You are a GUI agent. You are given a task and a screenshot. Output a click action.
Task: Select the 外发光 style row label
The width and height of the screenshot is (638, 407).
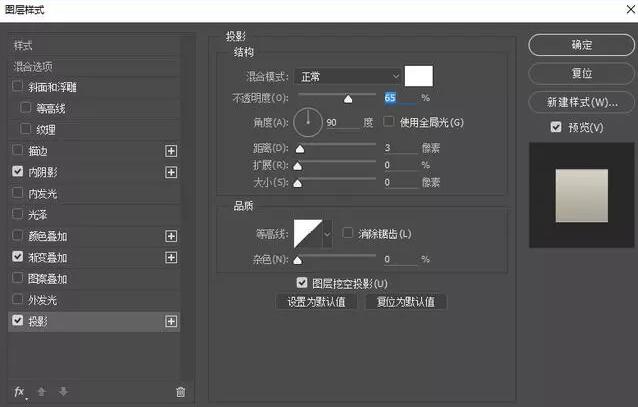tap(42, 300)
